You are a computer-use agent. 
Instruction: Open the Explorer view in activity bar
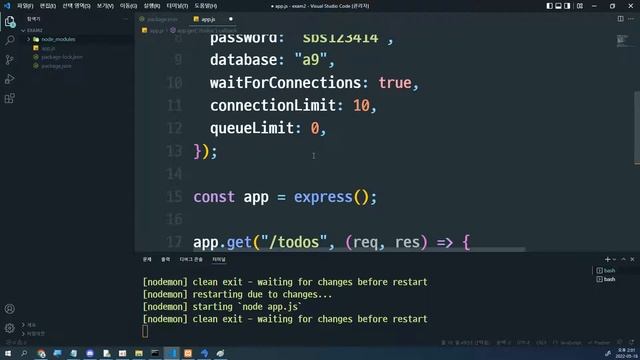[10, 21]
